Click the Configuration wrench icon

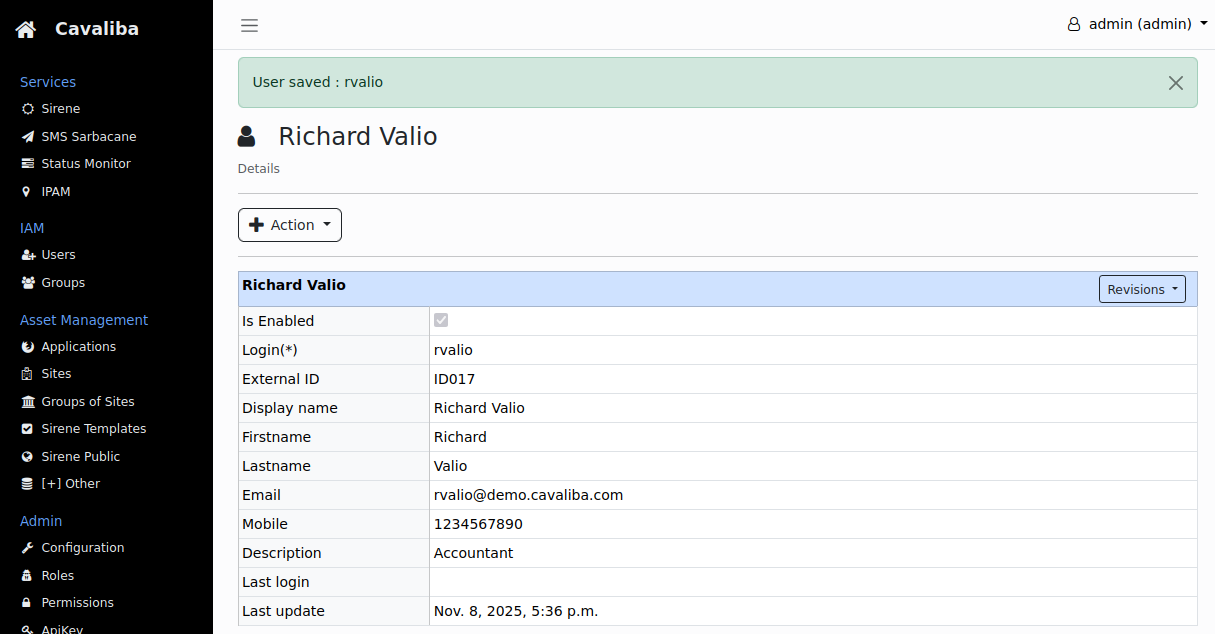click(28, 548)
